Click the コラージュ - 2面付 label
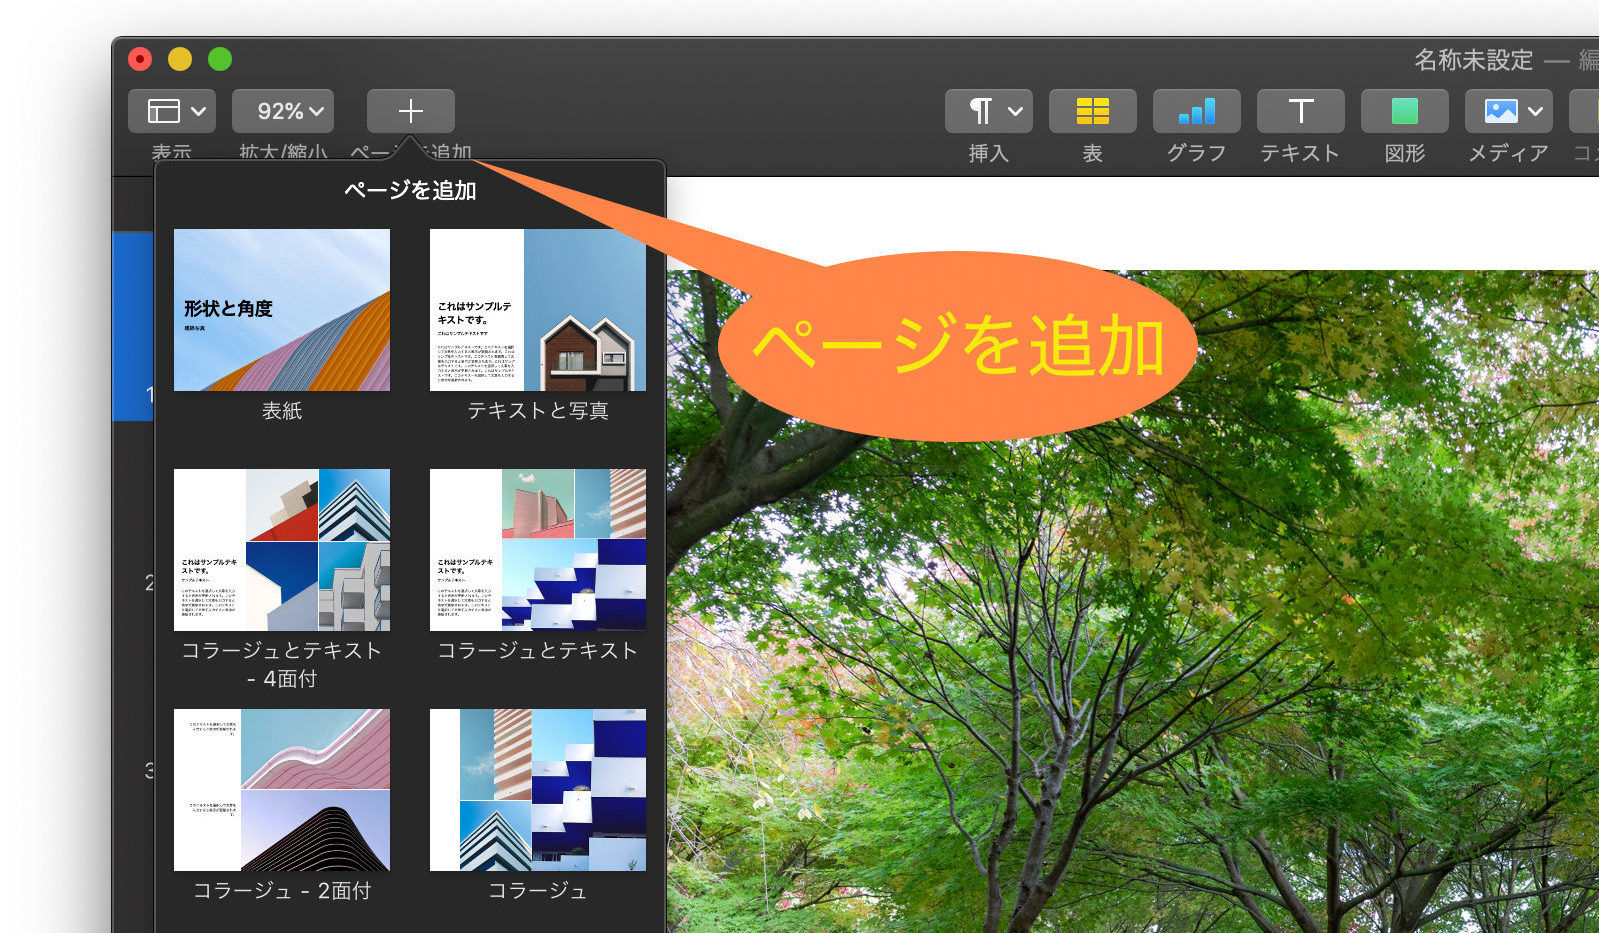The height and width of the screenshot is (933, 1599). click(x=282, y=890)
